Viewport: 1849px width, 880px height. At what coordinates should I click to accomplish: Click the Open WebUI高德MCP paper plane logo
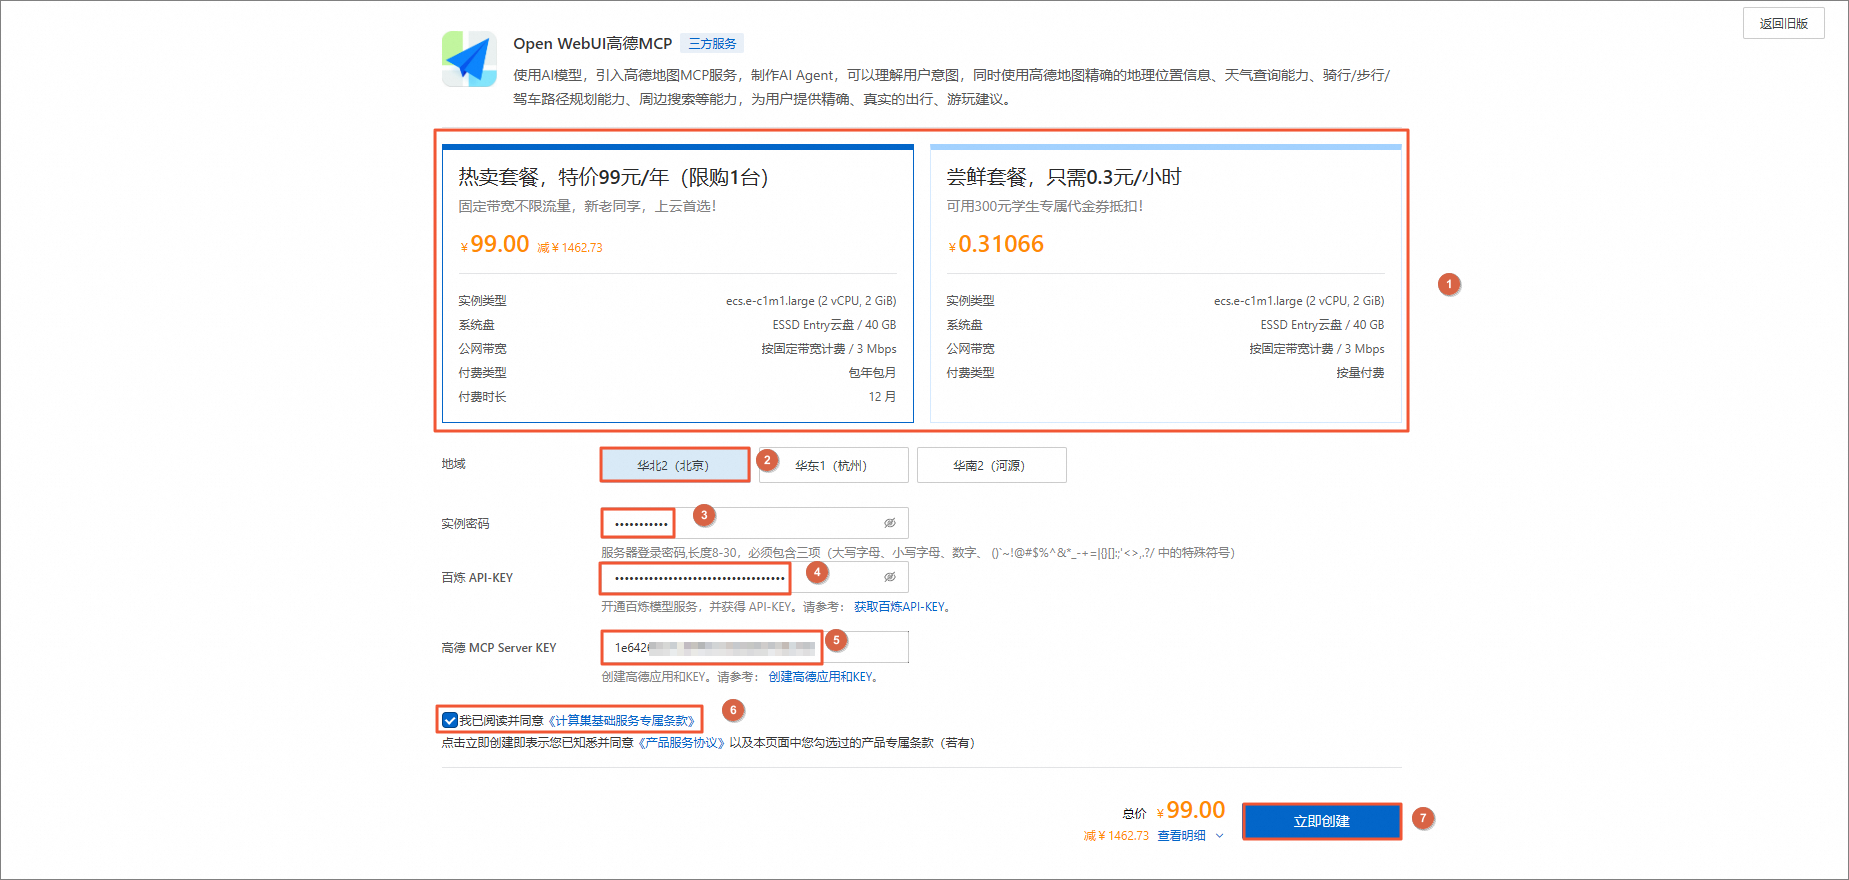coord(469,59)
